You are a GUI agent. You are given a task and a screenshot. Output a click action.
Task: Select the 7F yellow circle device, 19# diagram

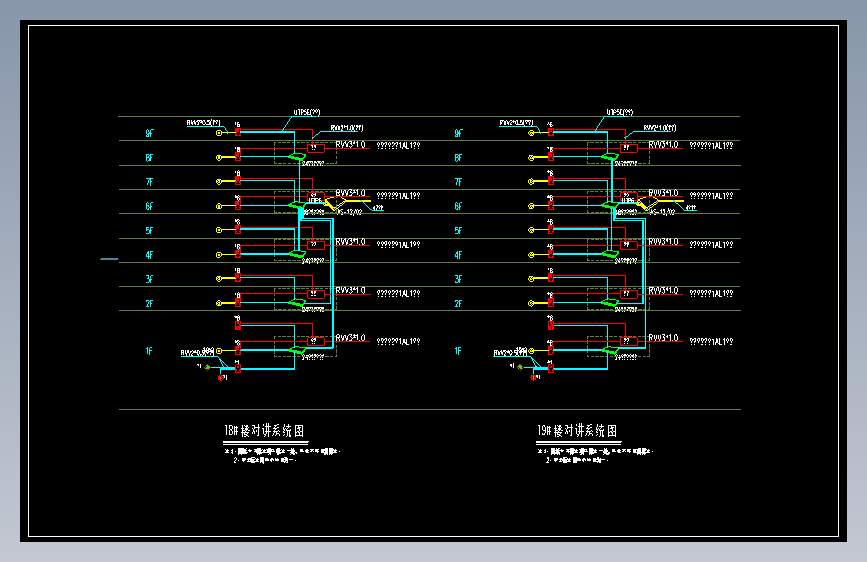pos(531,181)
